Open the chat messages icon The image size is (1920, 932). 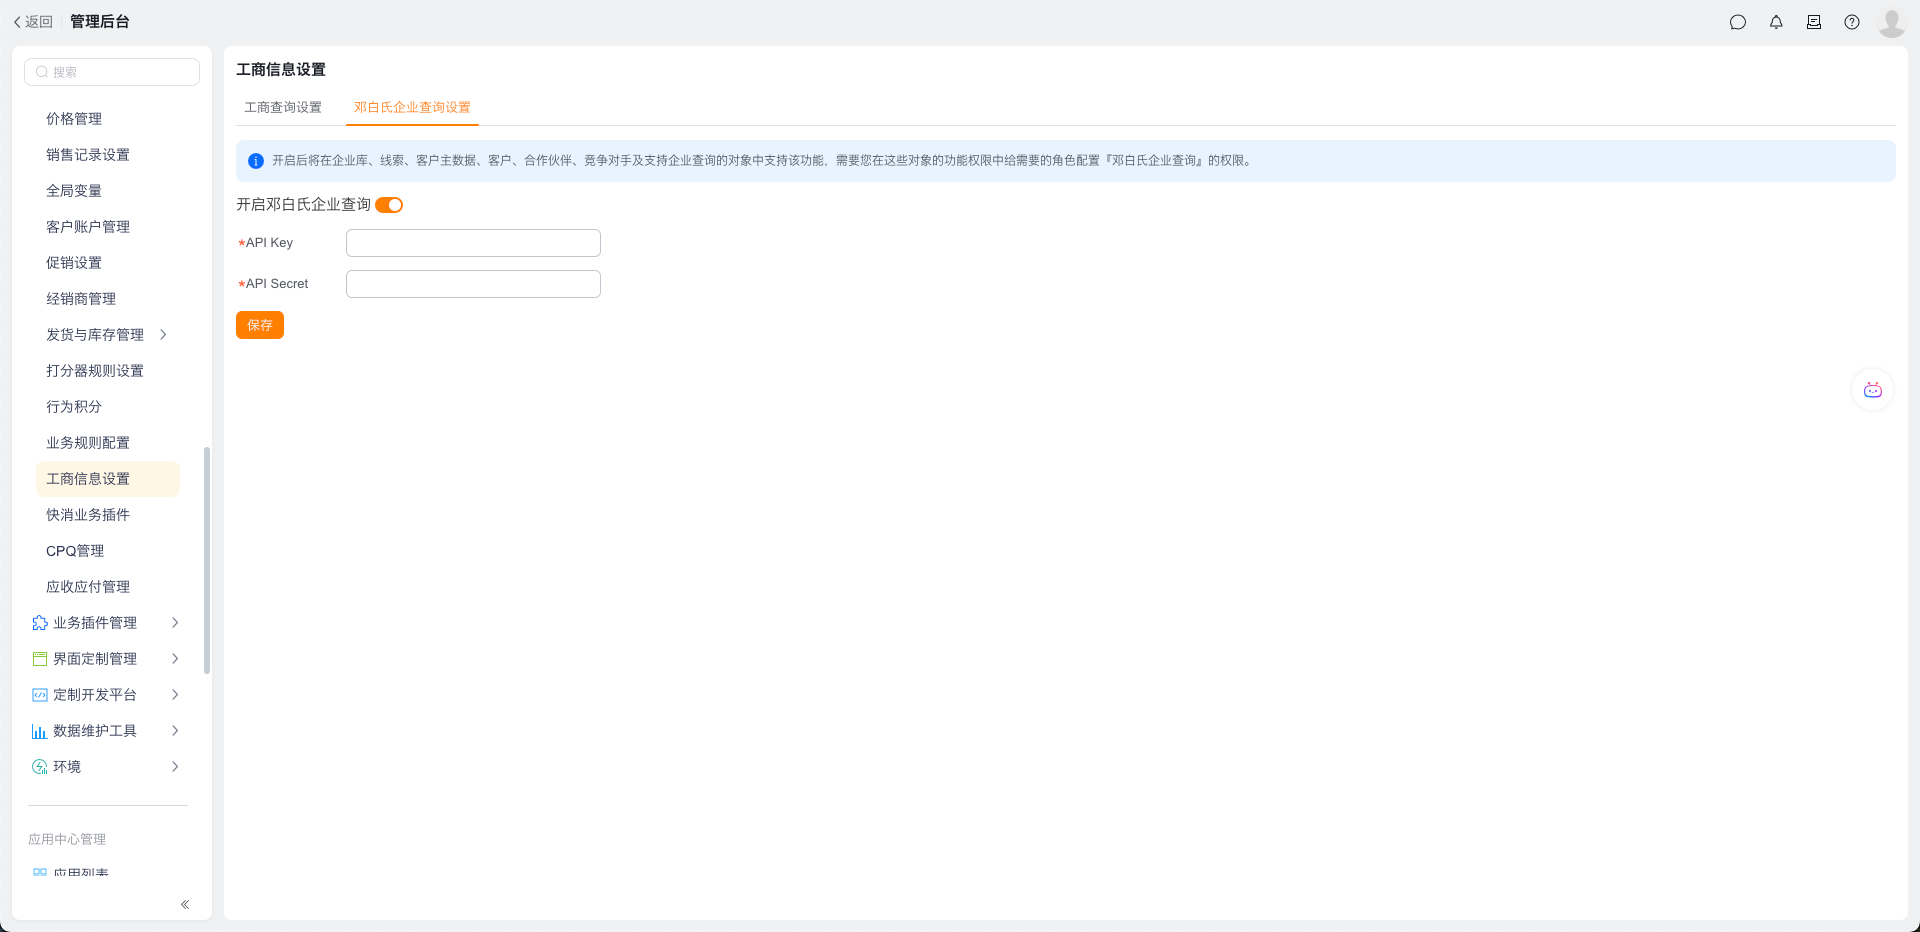(1738, 22)
